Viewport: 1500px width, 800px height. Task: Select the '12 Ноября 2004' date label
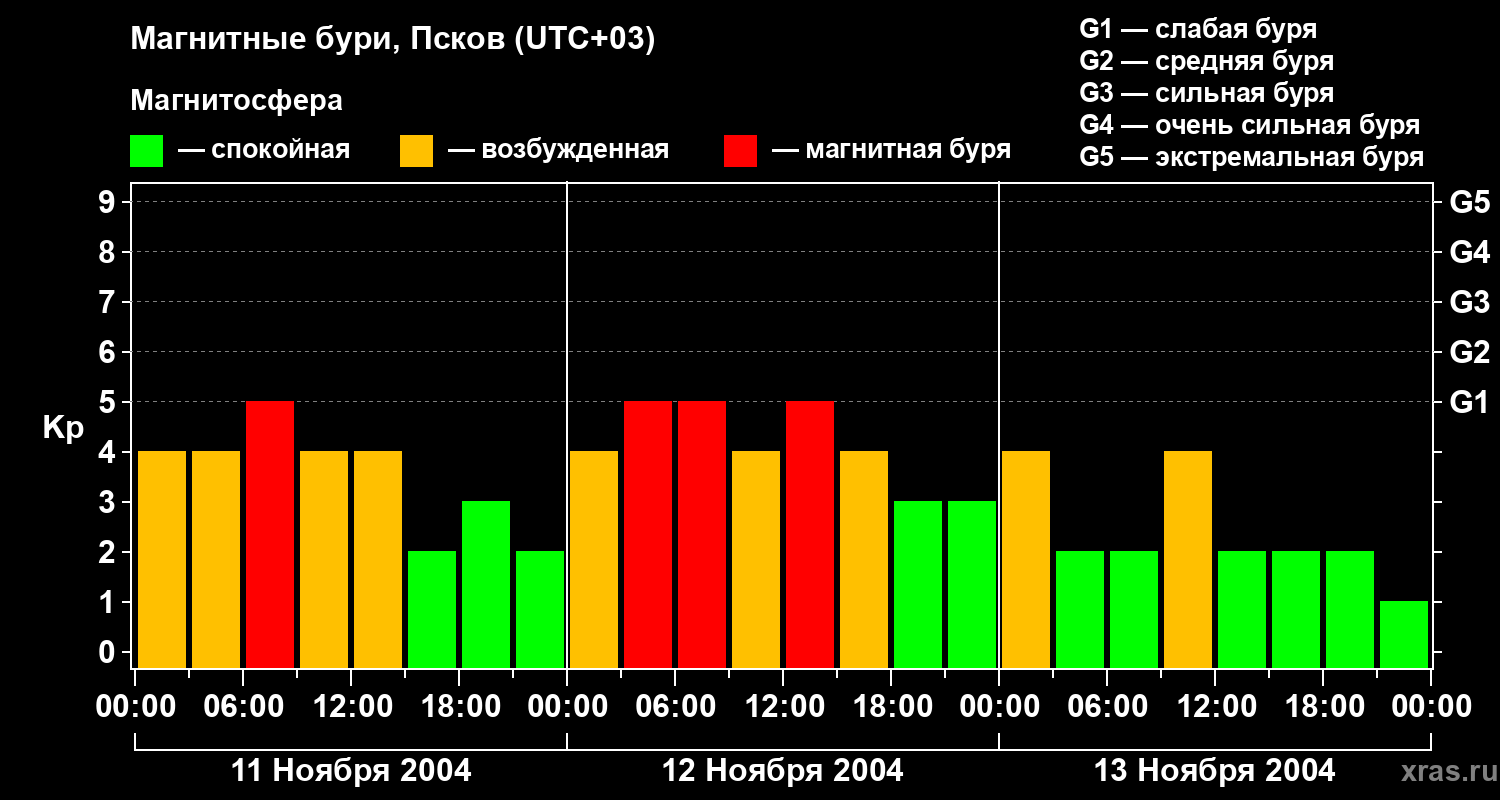[783, 771]
